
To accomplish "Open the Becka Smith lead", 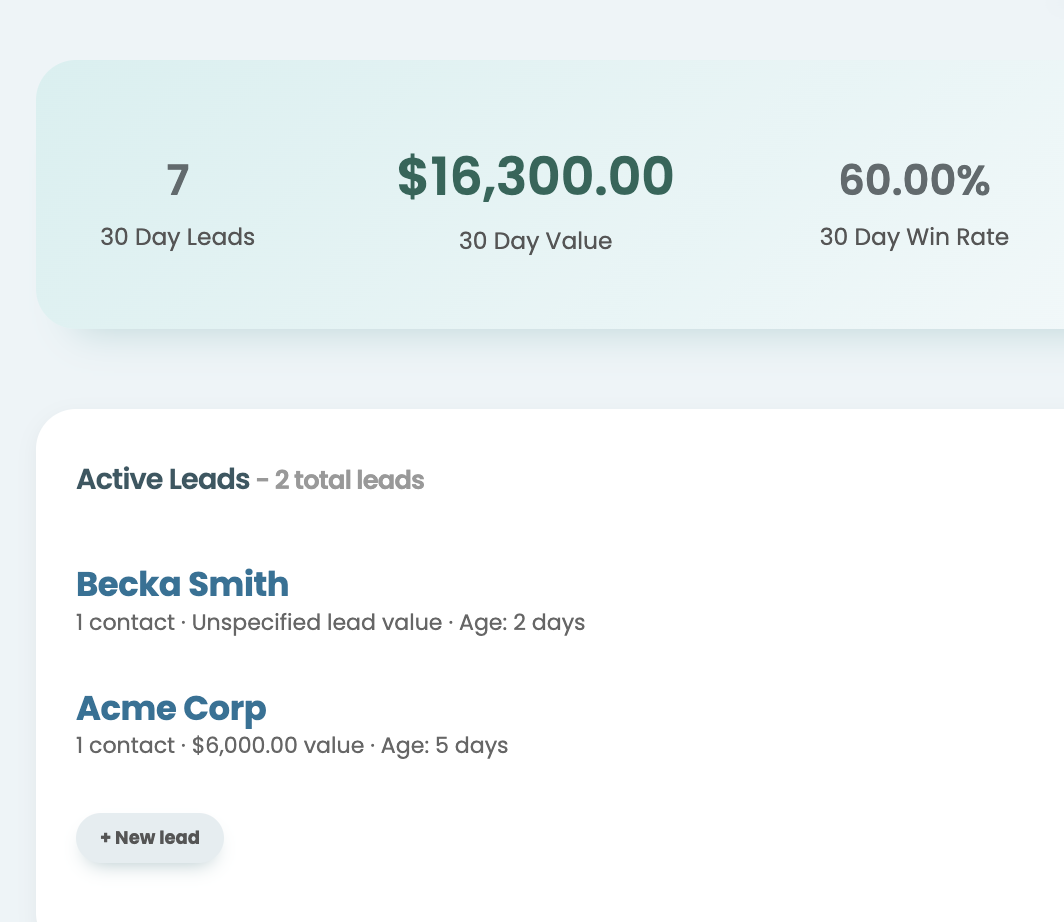I will (183, 584).
